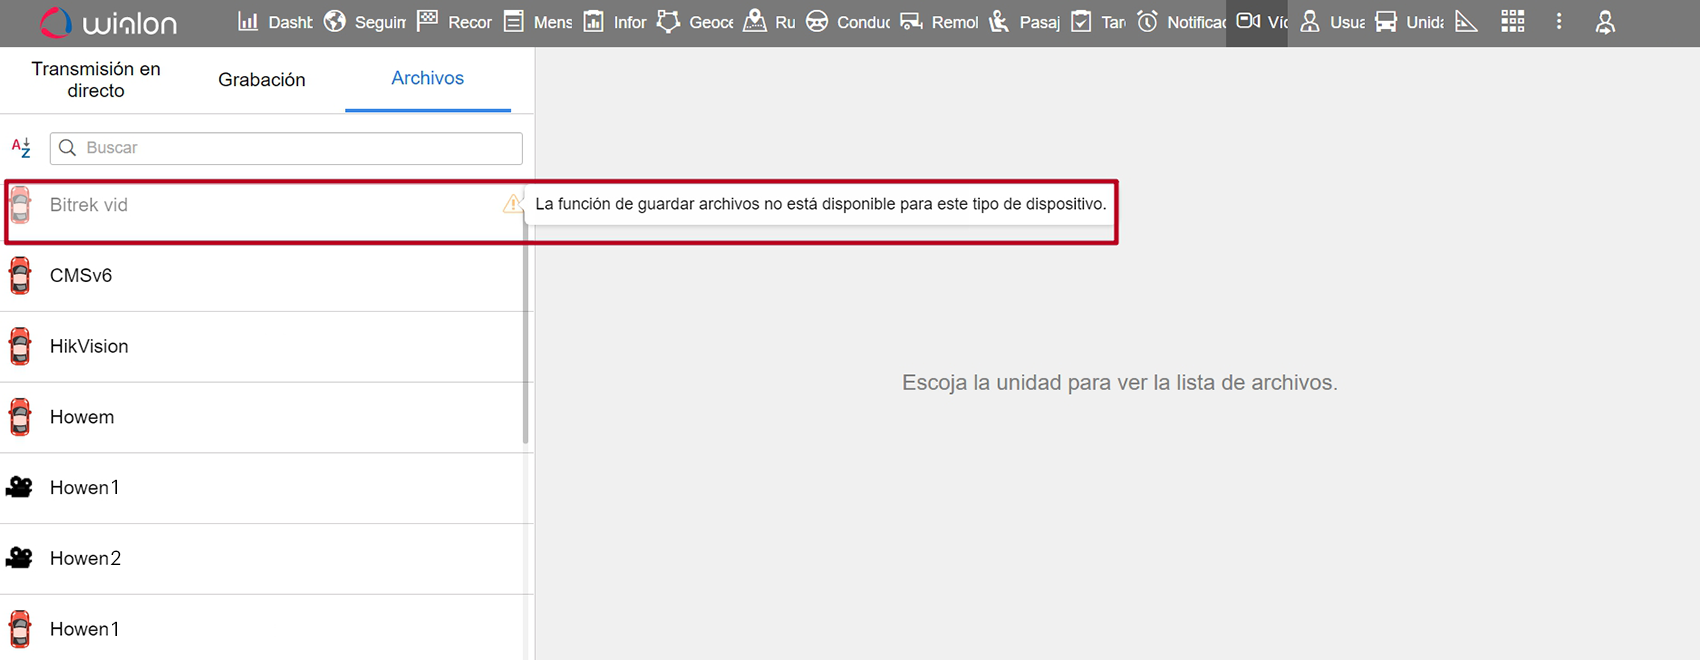Open the Notificaciones alarm clock icon
The image size is (1700, 660).
[x=1148, y=21]
